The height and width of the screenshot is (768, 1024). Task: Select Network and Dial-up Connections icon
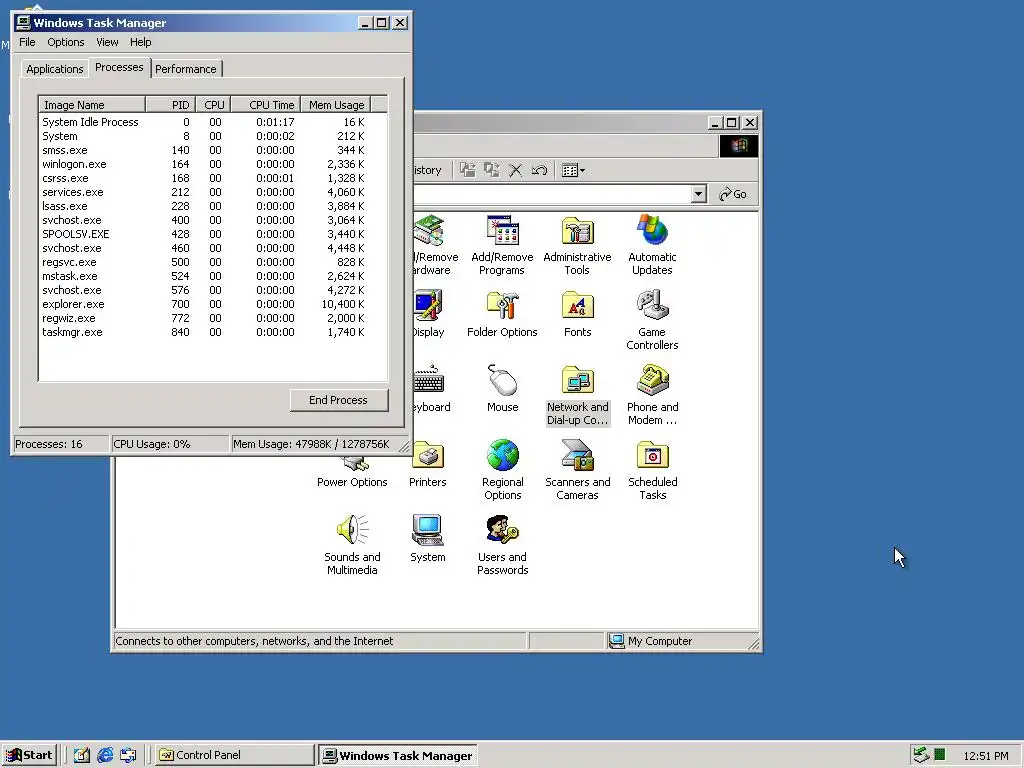click(x=577, y=395)
